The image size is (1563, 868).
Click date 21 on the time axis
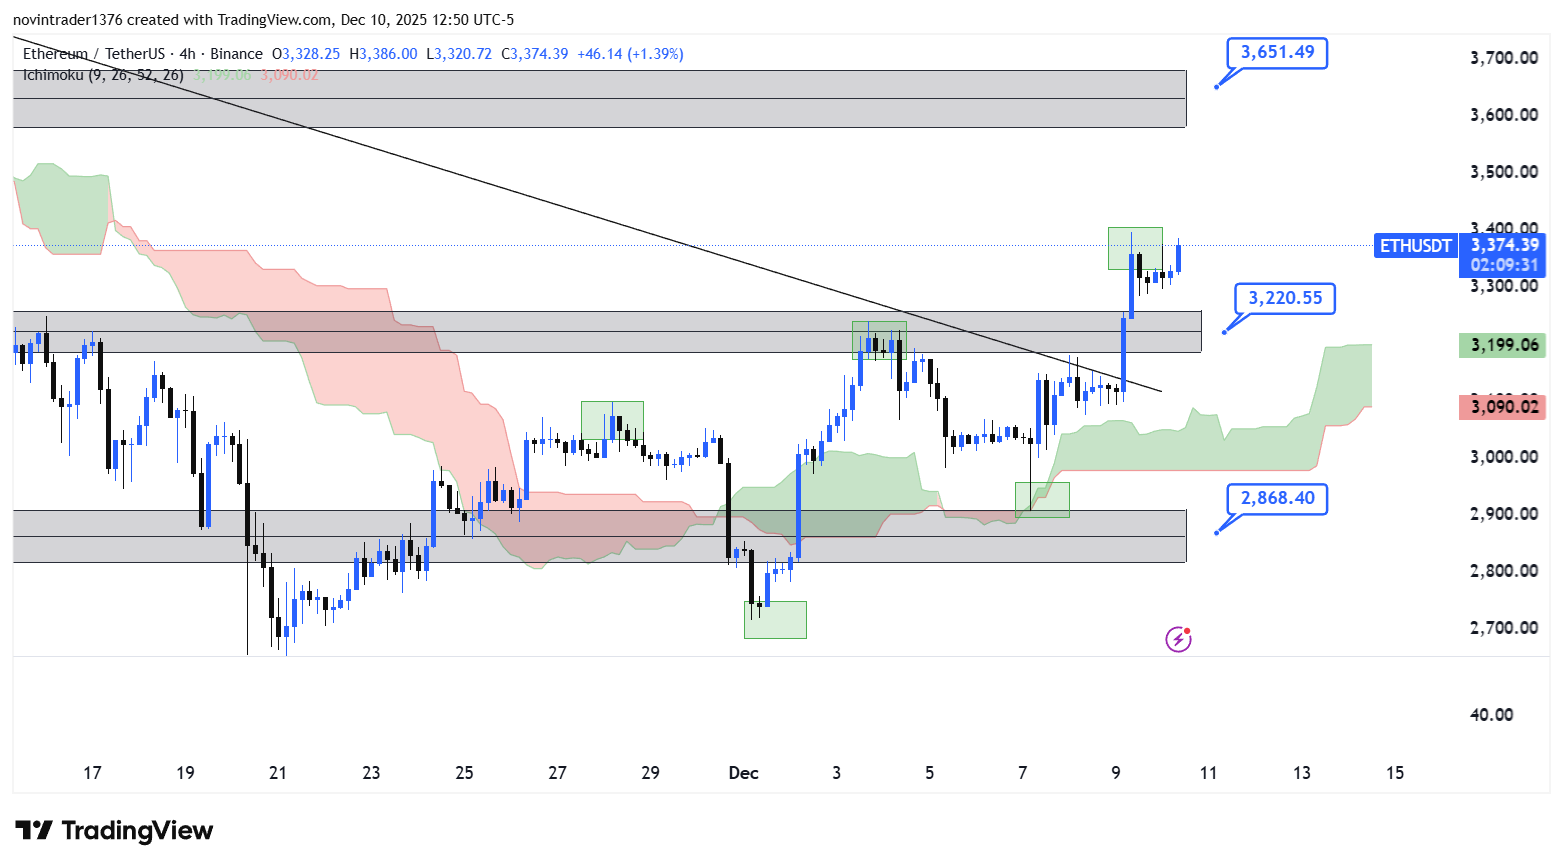[x=278, y=773]
